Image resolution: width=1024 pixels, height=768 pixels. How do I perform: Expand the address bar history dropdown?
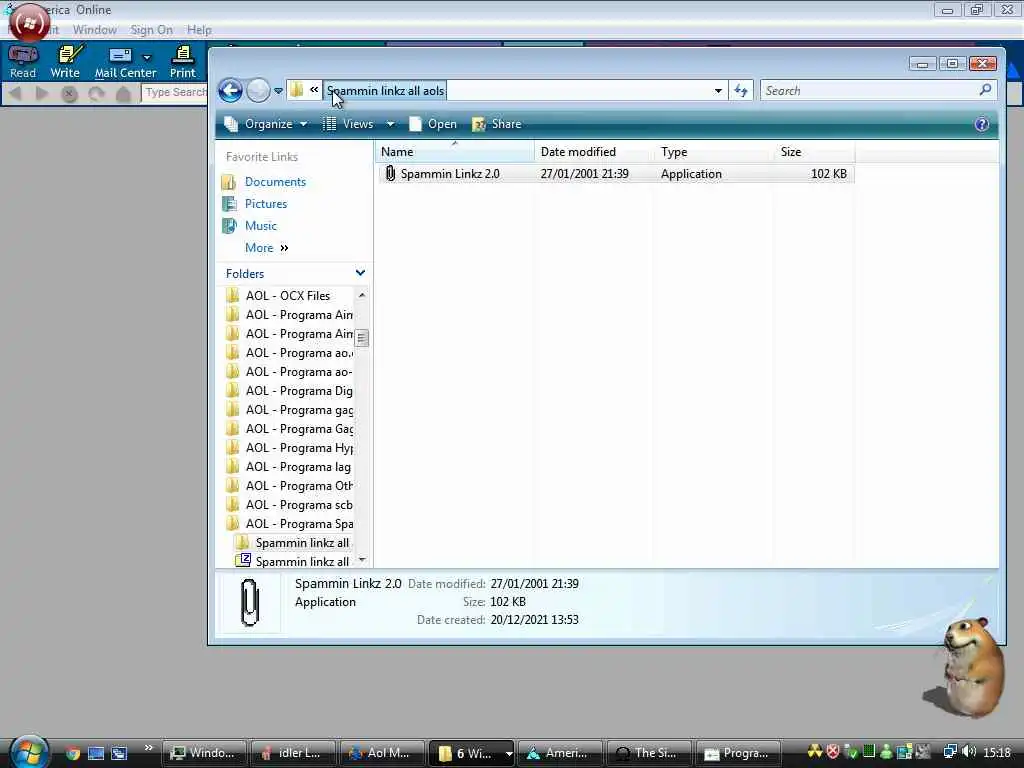point(718,91)
